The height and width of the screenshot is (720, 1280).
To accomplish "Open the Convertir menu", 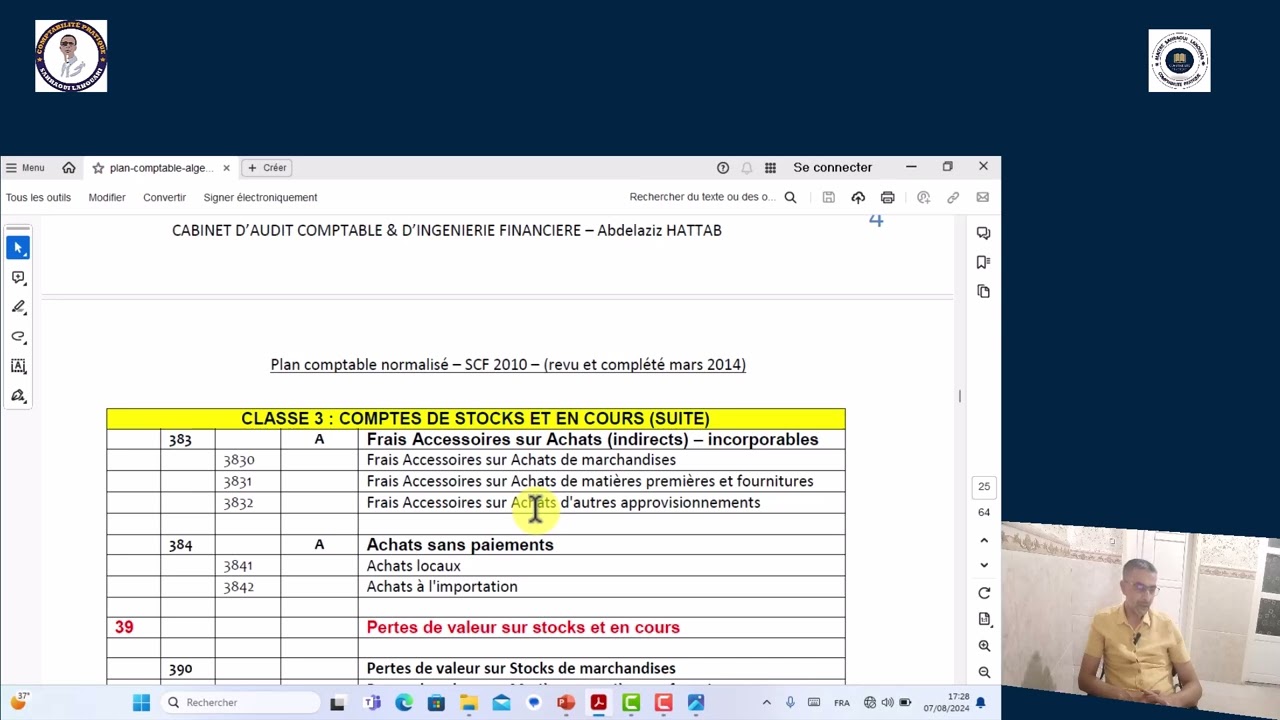I will pyautogui.click(x=164, y=197).
